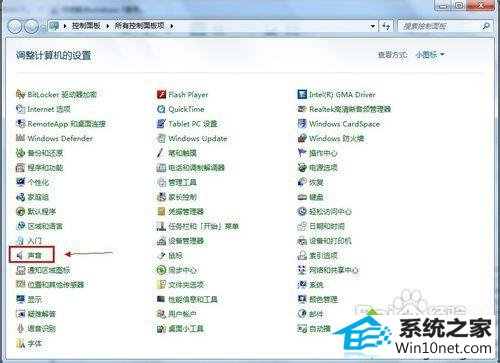Open 默认程序 (Default Programs) icon
Screen dimensions: 500x363
21,211
